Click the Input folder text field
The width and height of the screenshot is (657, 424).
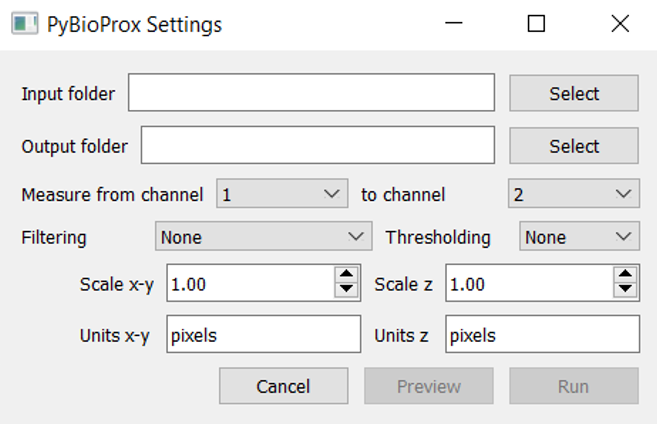[311, 94]
